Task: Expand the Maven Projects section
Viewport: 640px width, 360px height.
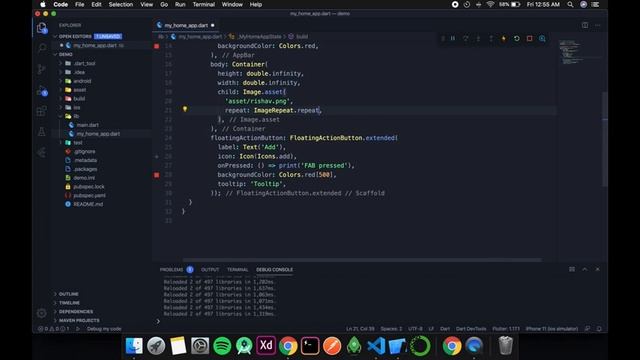Action: pos(79,320)
